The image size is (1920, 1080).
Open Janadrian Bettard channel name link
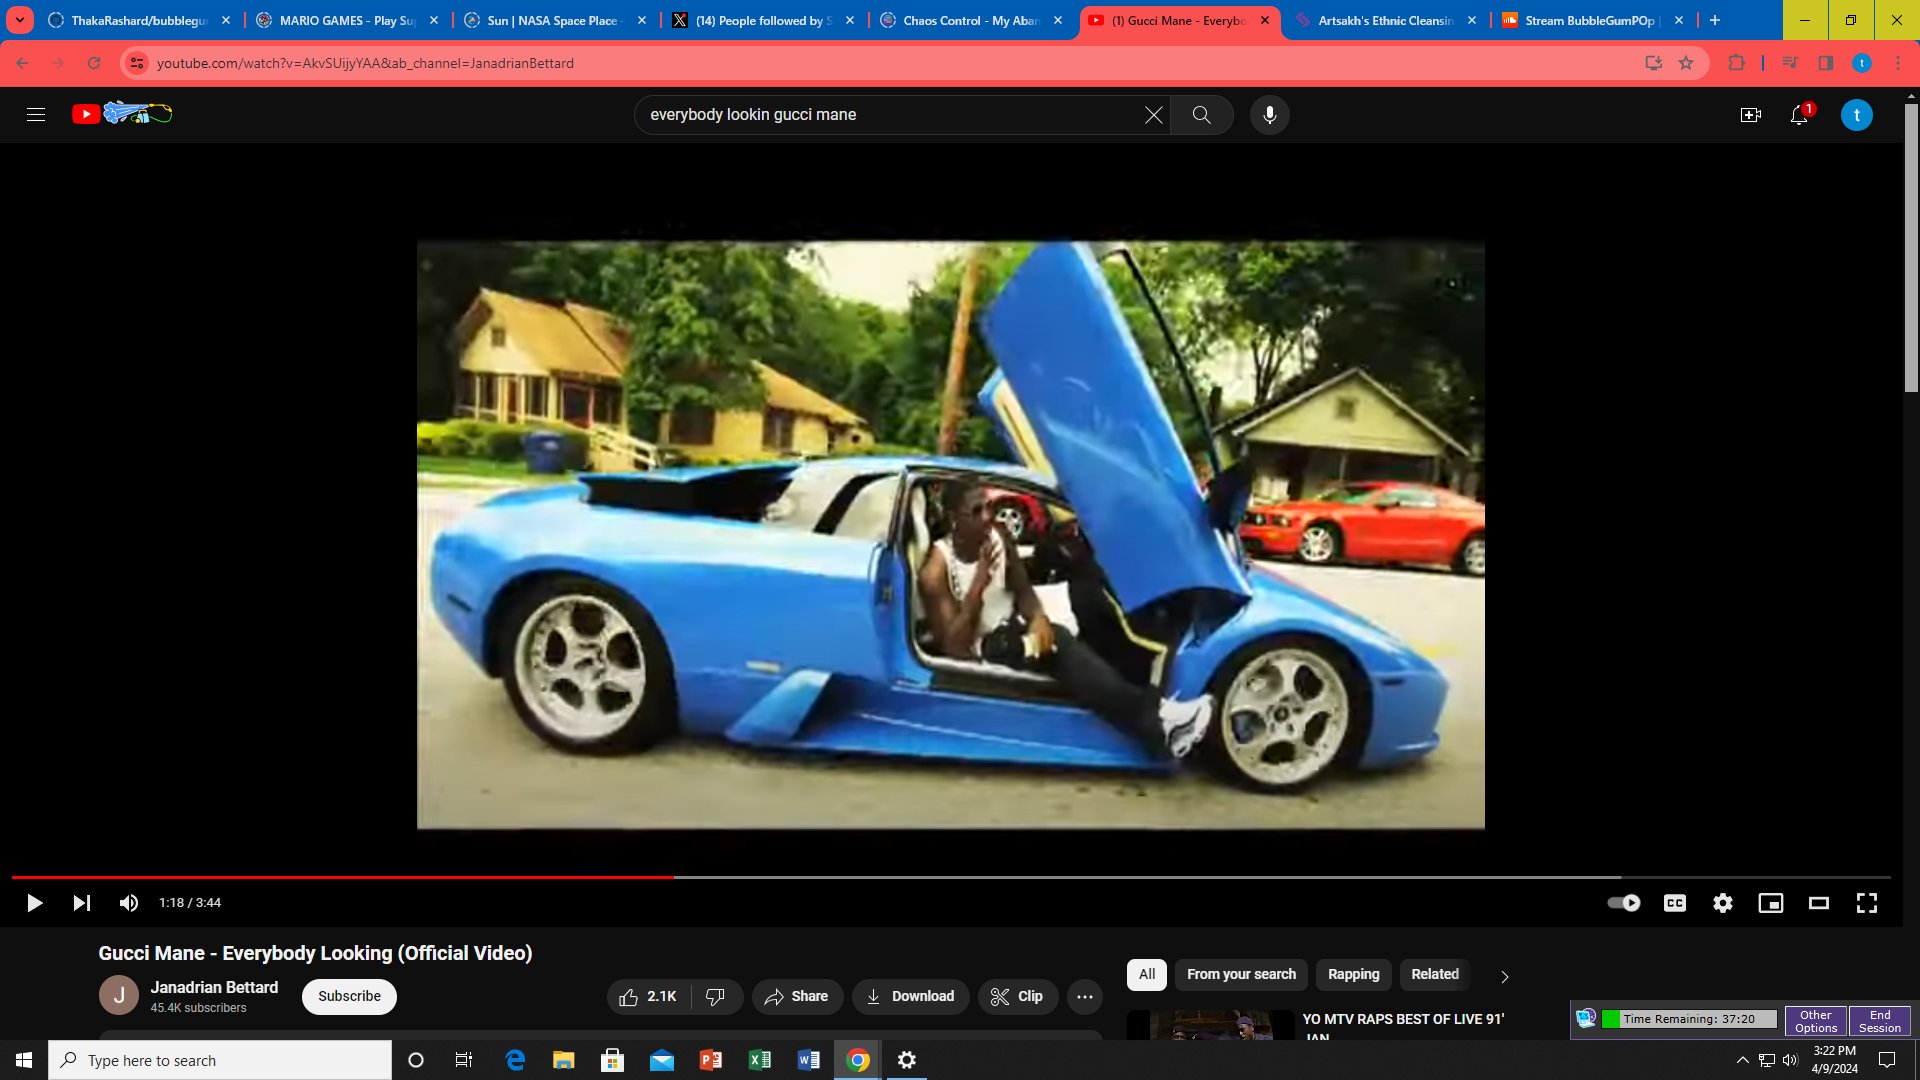pos(214,987)
